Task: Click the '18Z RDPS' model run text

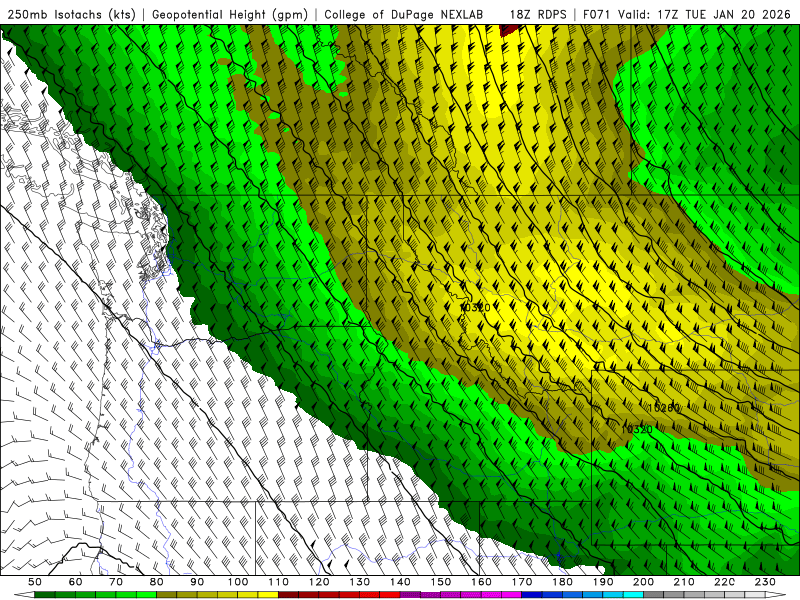Action: 538,14
